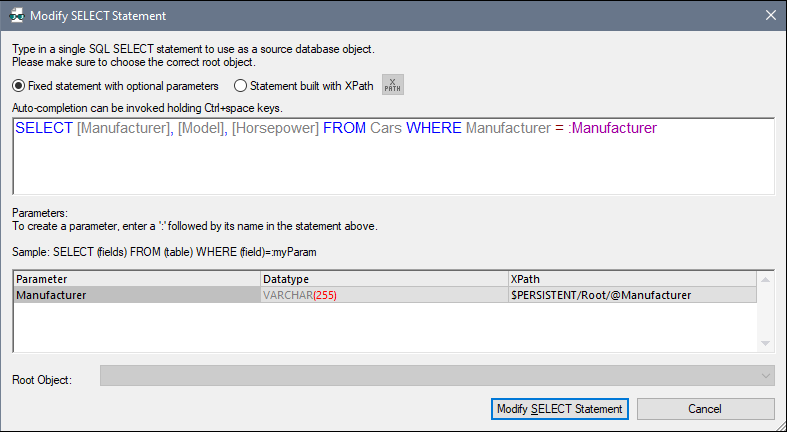This screenshot has height=432, width=787.
Task: Click the WHERE keyword in the statement
Action: point(433,129)
